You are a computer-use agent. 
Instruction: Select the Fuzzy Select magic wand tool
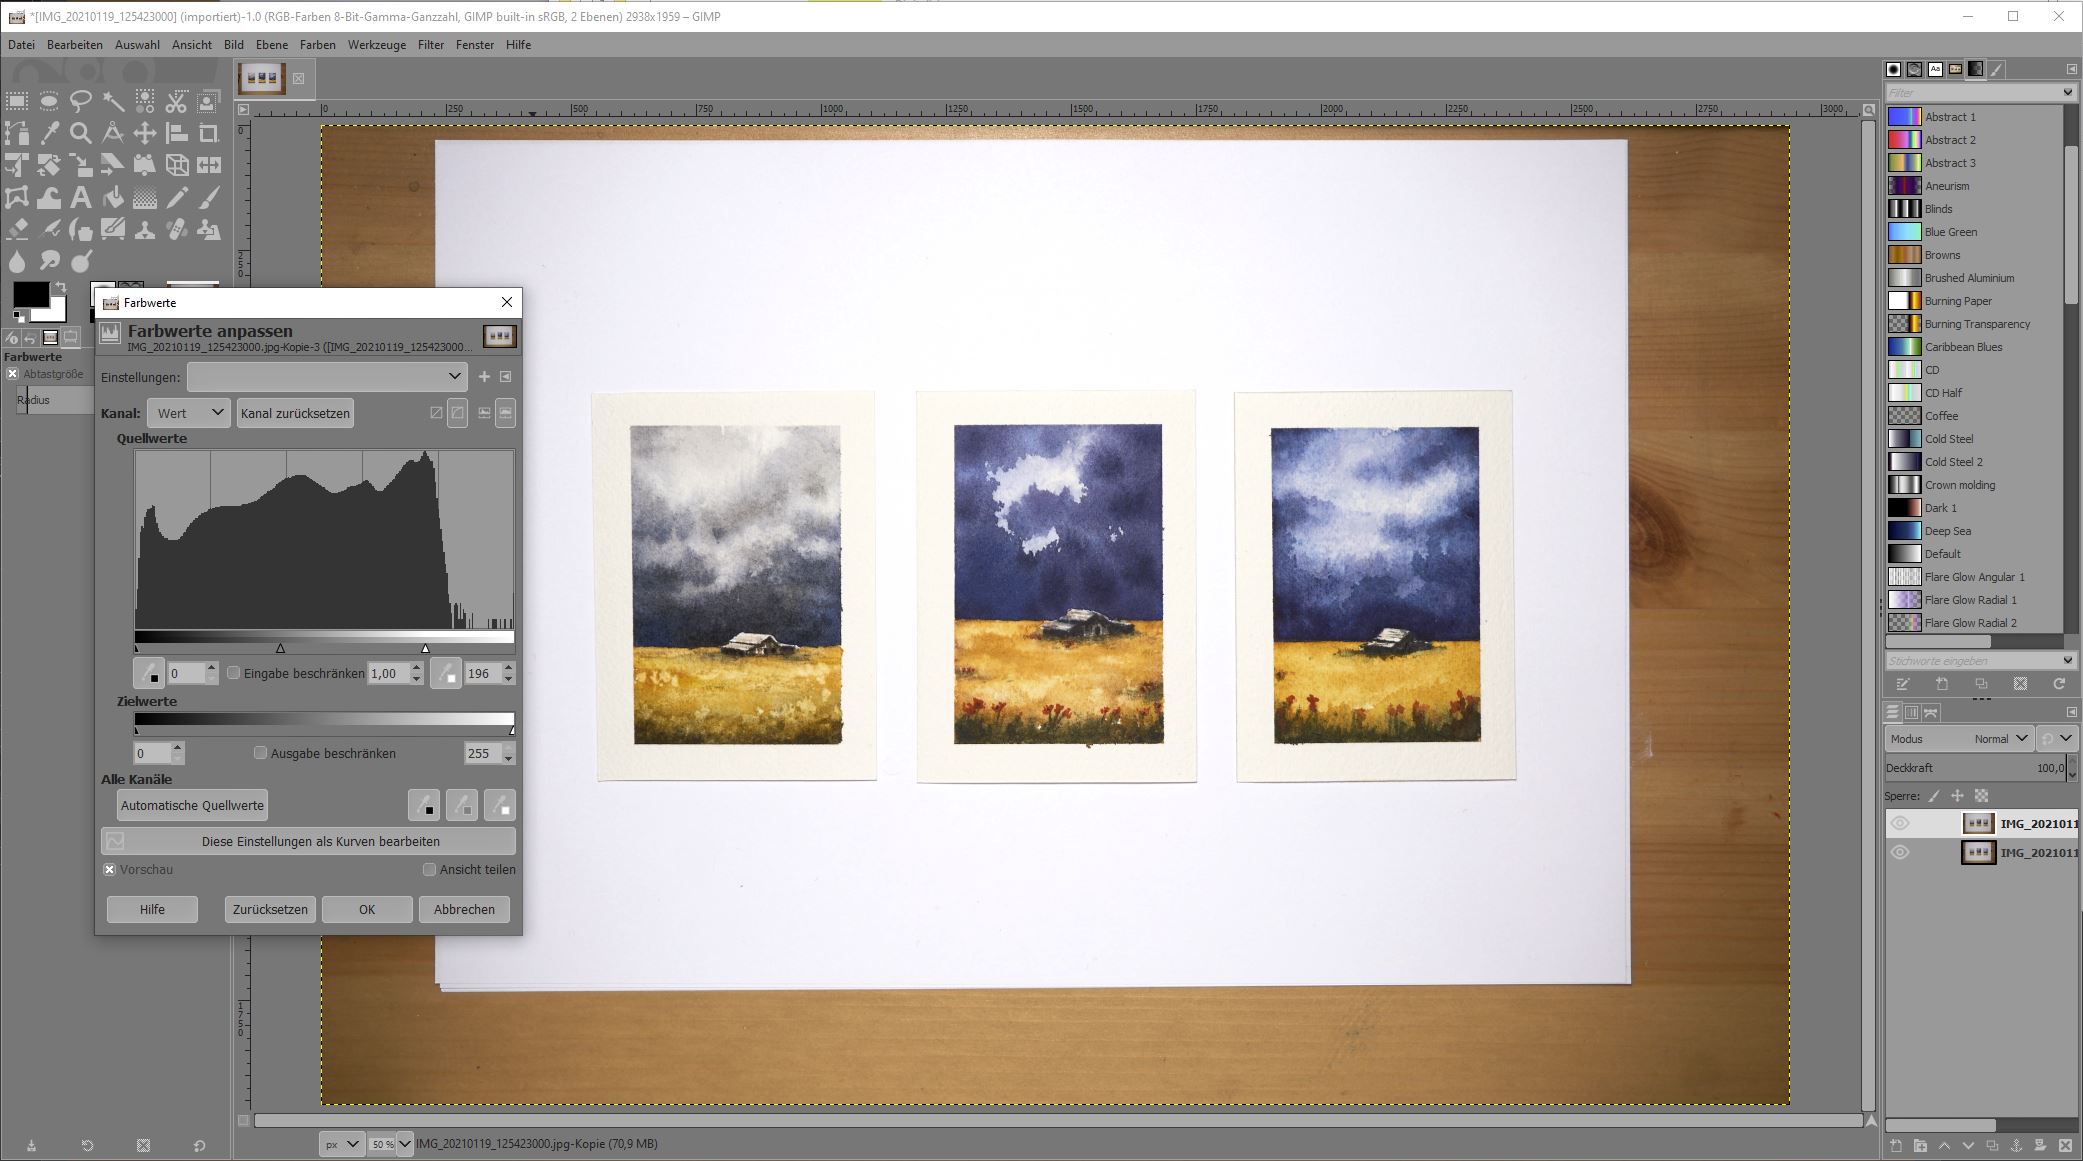(x=113, y=101)
